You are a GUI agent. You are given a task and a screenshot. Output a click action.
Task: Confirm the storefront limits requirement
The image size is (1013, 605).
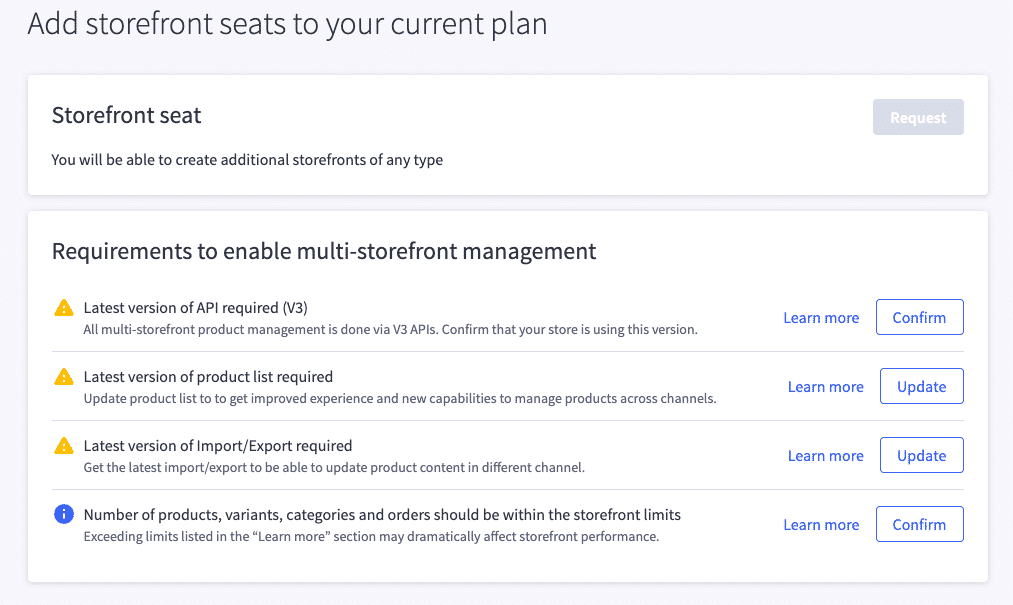919,525
